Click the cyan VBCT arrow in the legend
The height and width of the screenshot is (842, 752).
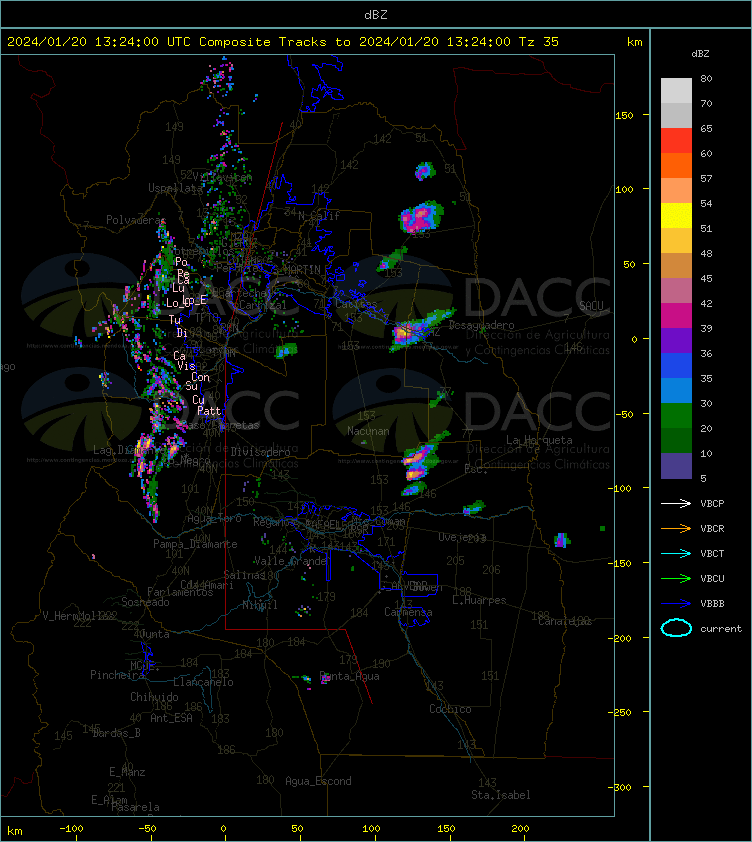676,553
